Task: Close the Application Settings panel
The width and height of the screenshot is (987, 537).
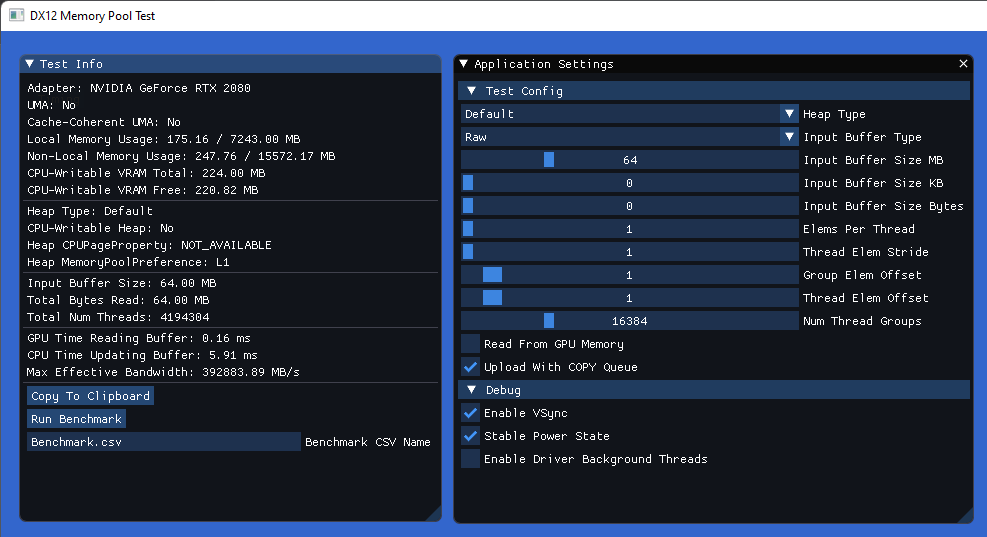Action: tap(963, 64)
